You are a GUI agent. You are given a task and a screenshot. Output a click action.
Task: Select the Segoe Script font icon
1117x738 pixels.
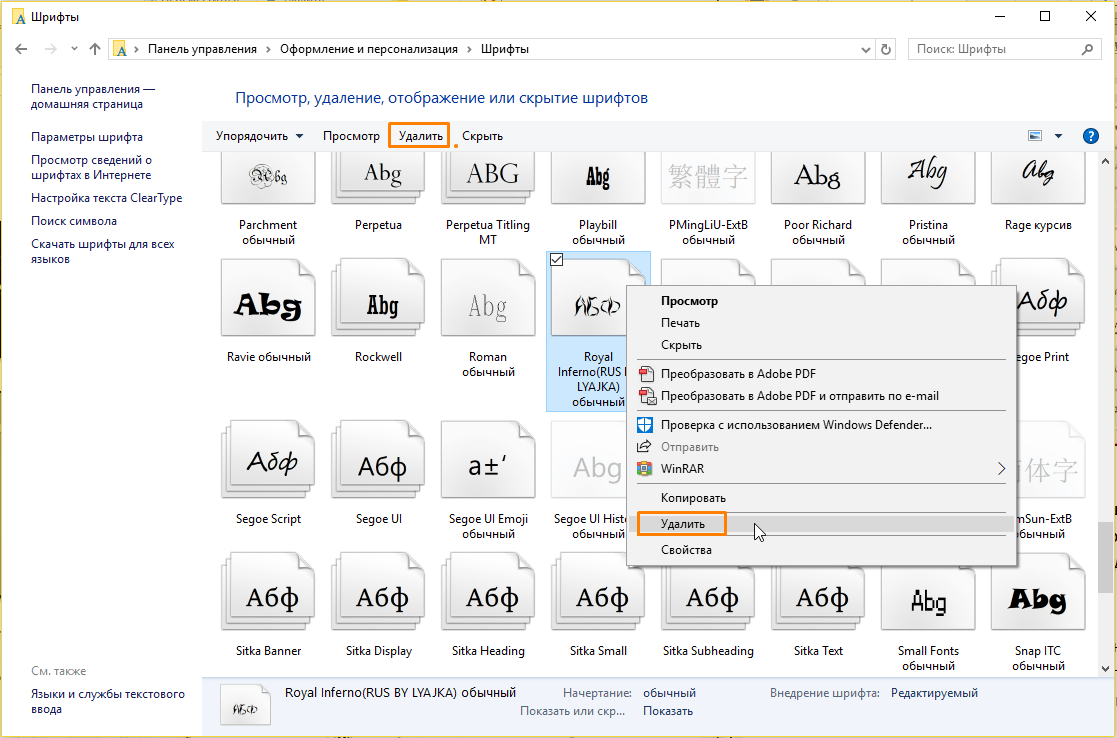click(269, 459)
